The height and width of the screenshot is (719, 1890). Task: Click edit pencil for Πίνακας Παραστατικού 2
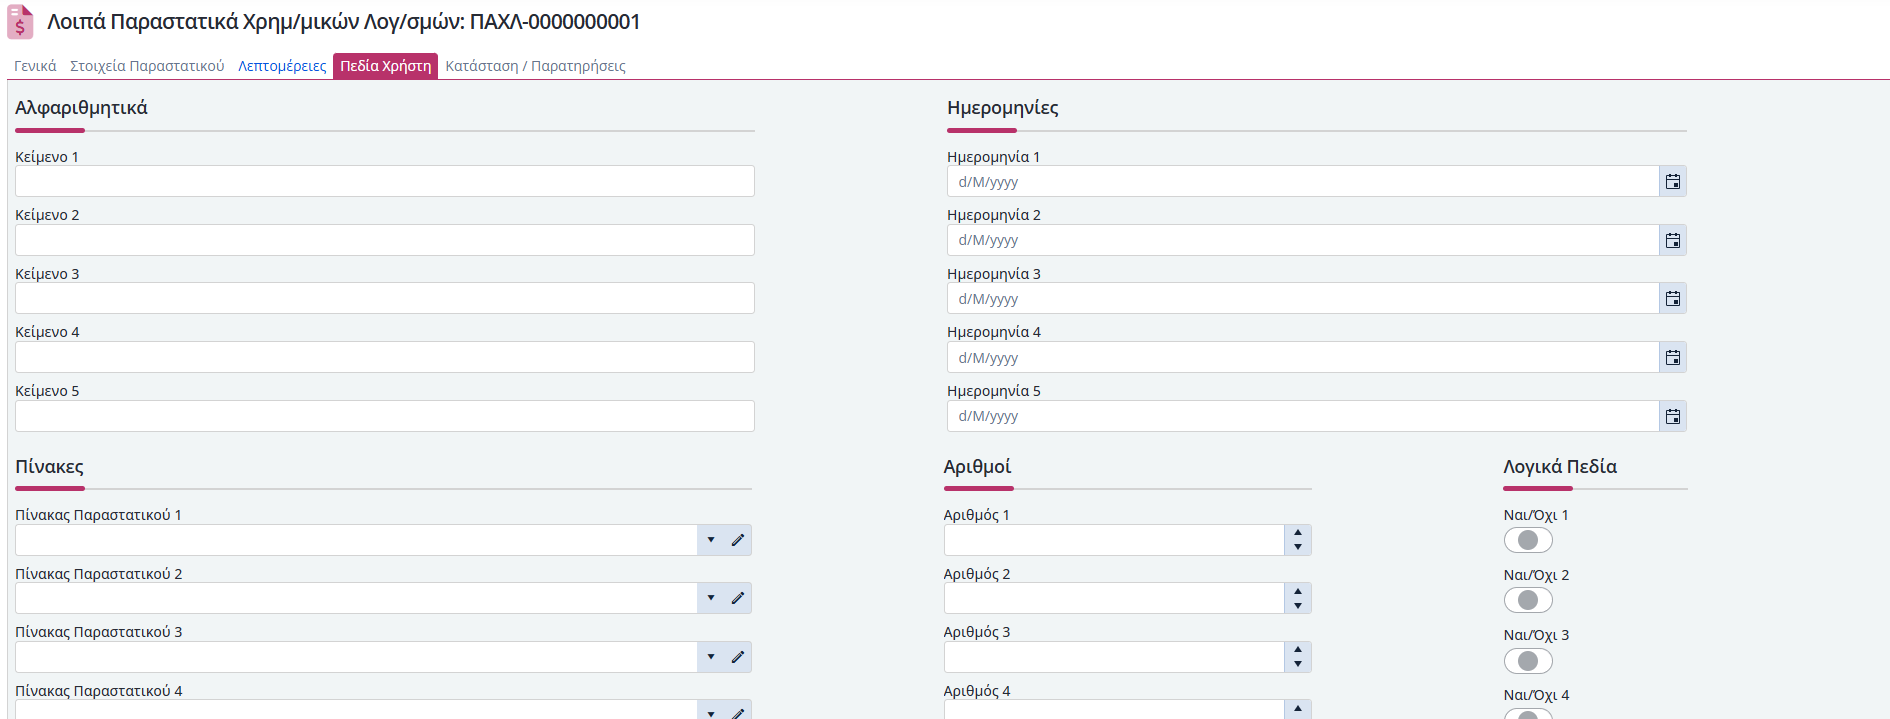click(738, 598)
